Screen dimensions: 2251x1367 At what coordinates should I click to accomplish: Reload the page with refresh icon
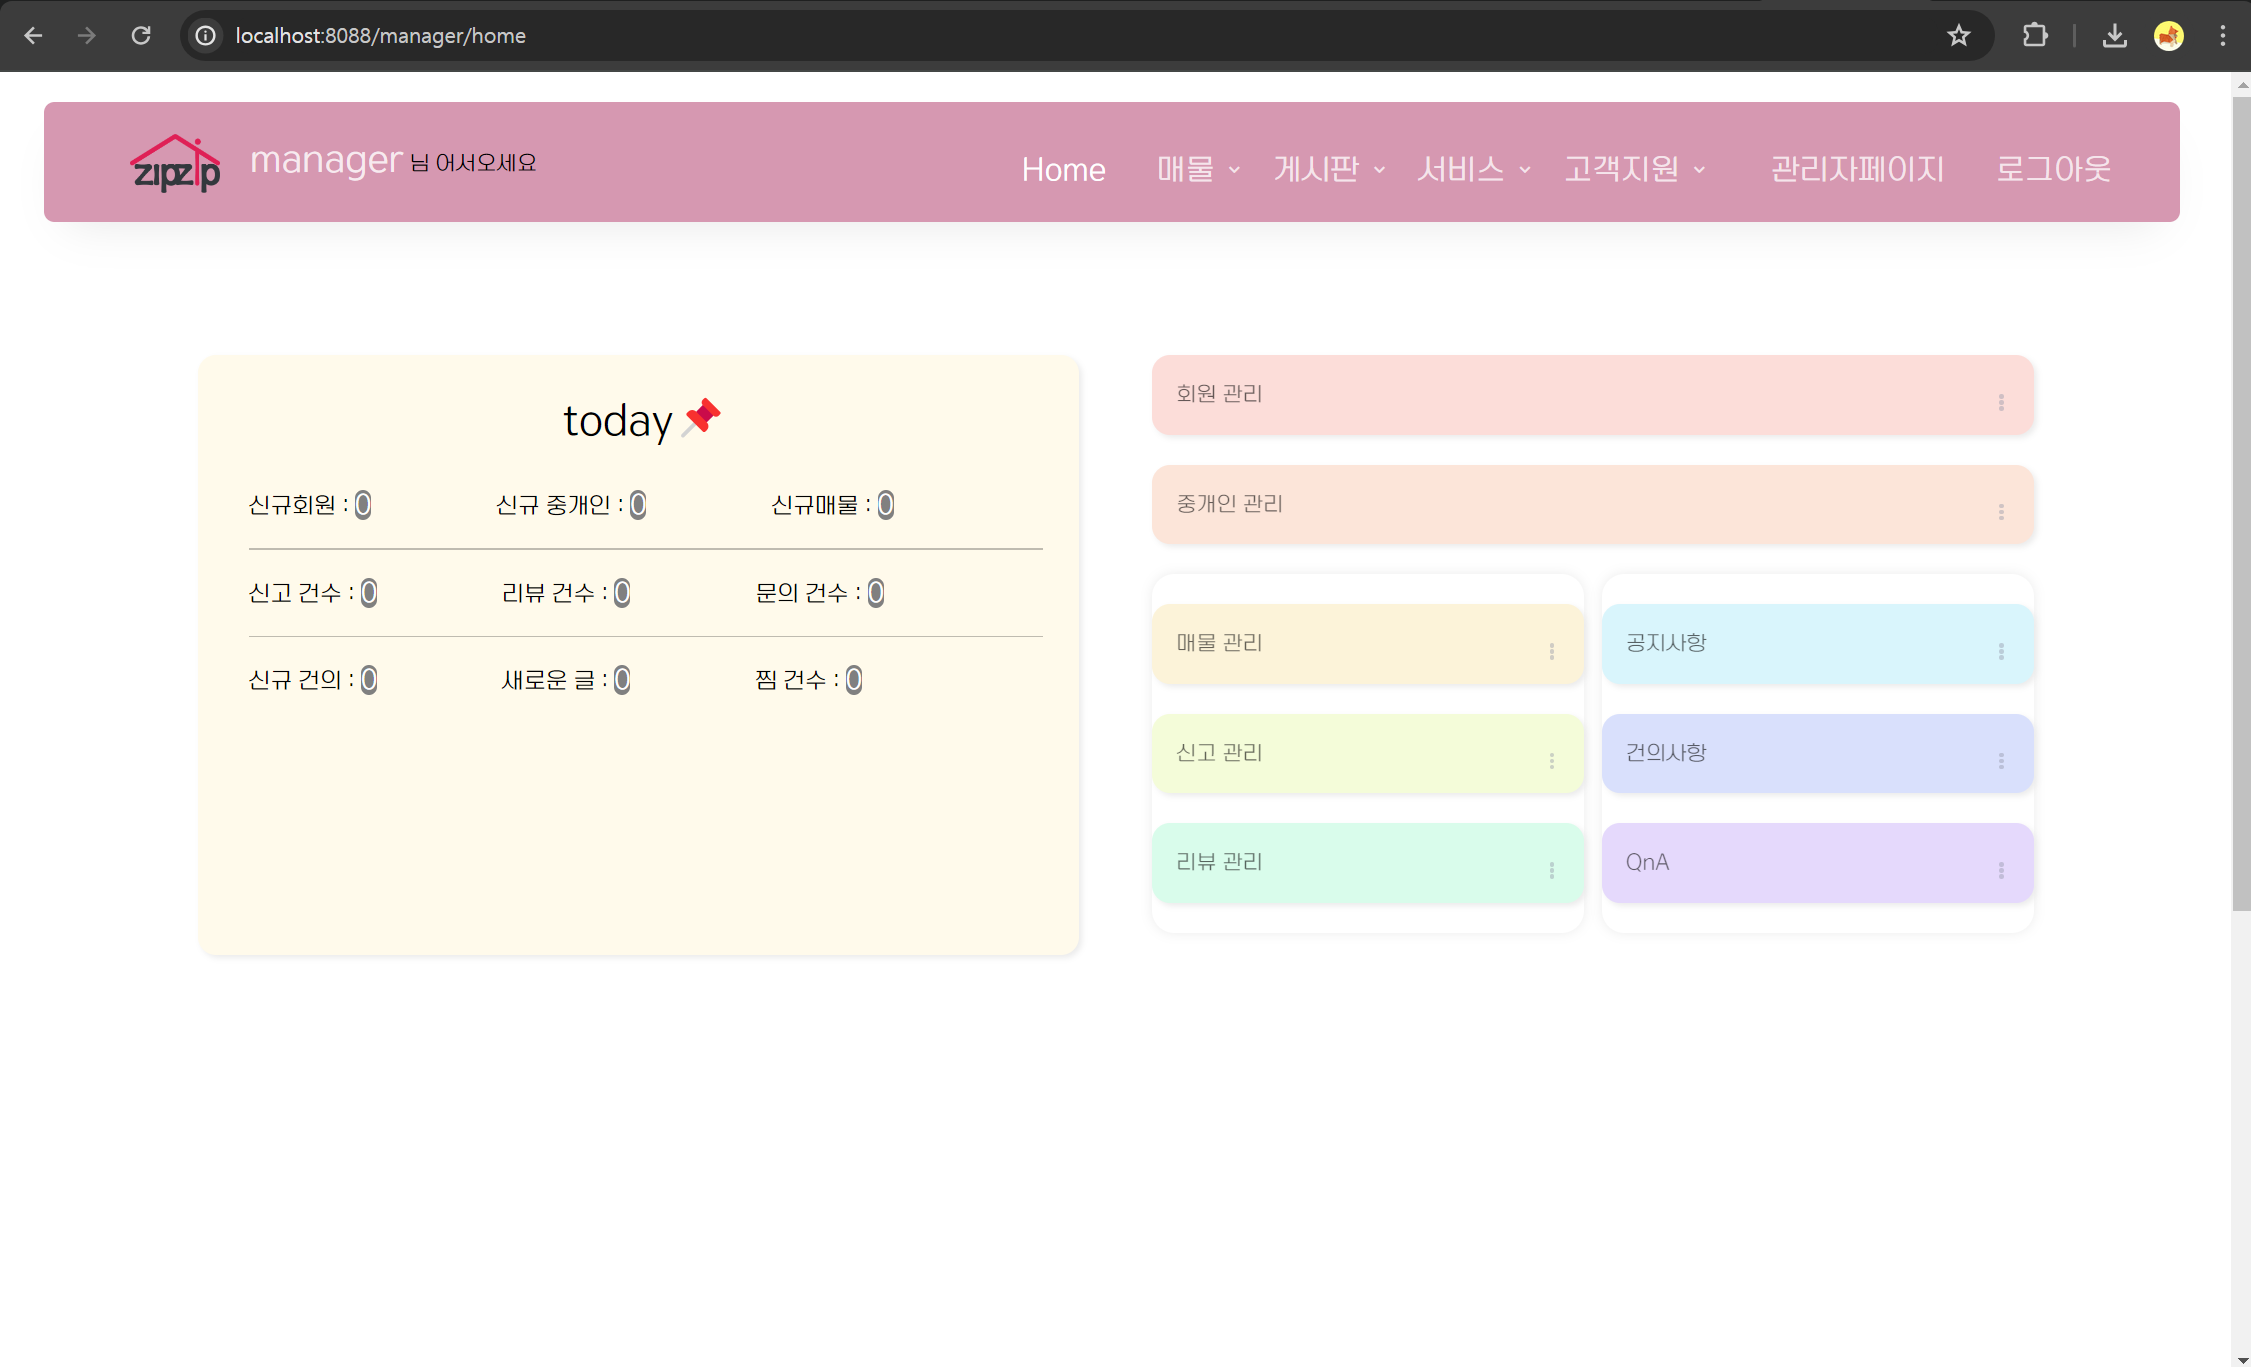pyautogui.click(x=141, y=36)
